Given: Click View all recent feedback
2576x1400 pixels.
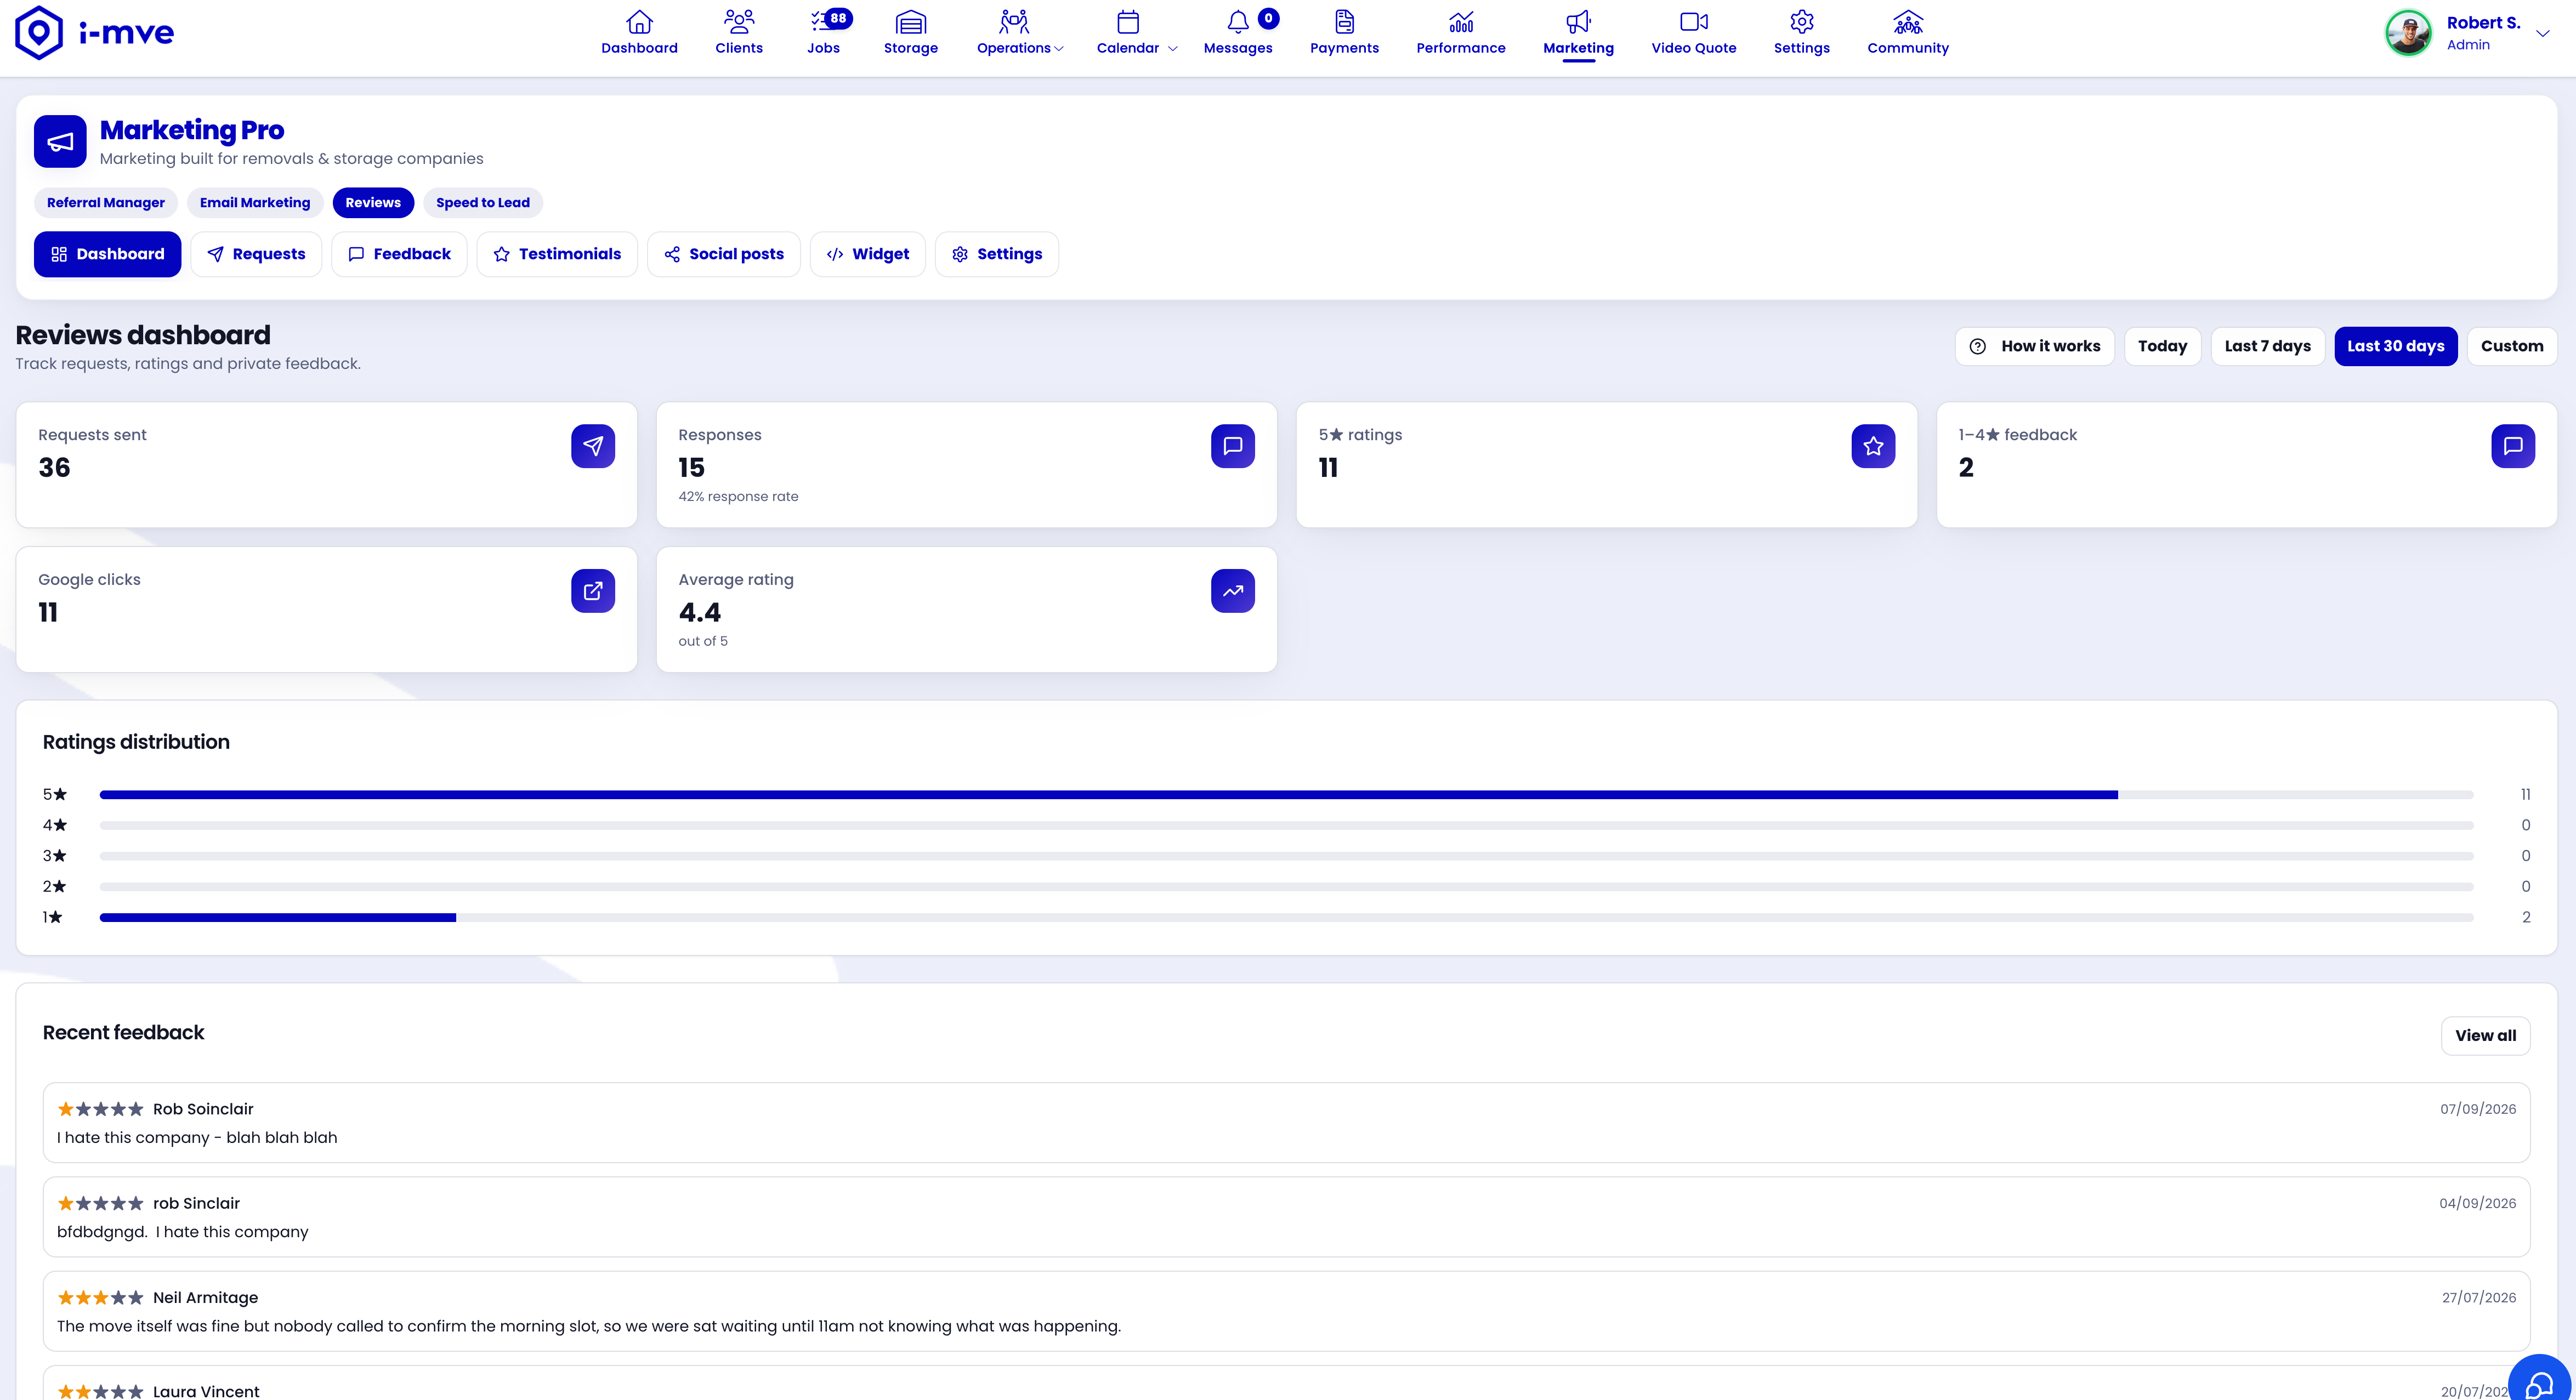Looking at the screenshot, I should pos(2485,1036).
